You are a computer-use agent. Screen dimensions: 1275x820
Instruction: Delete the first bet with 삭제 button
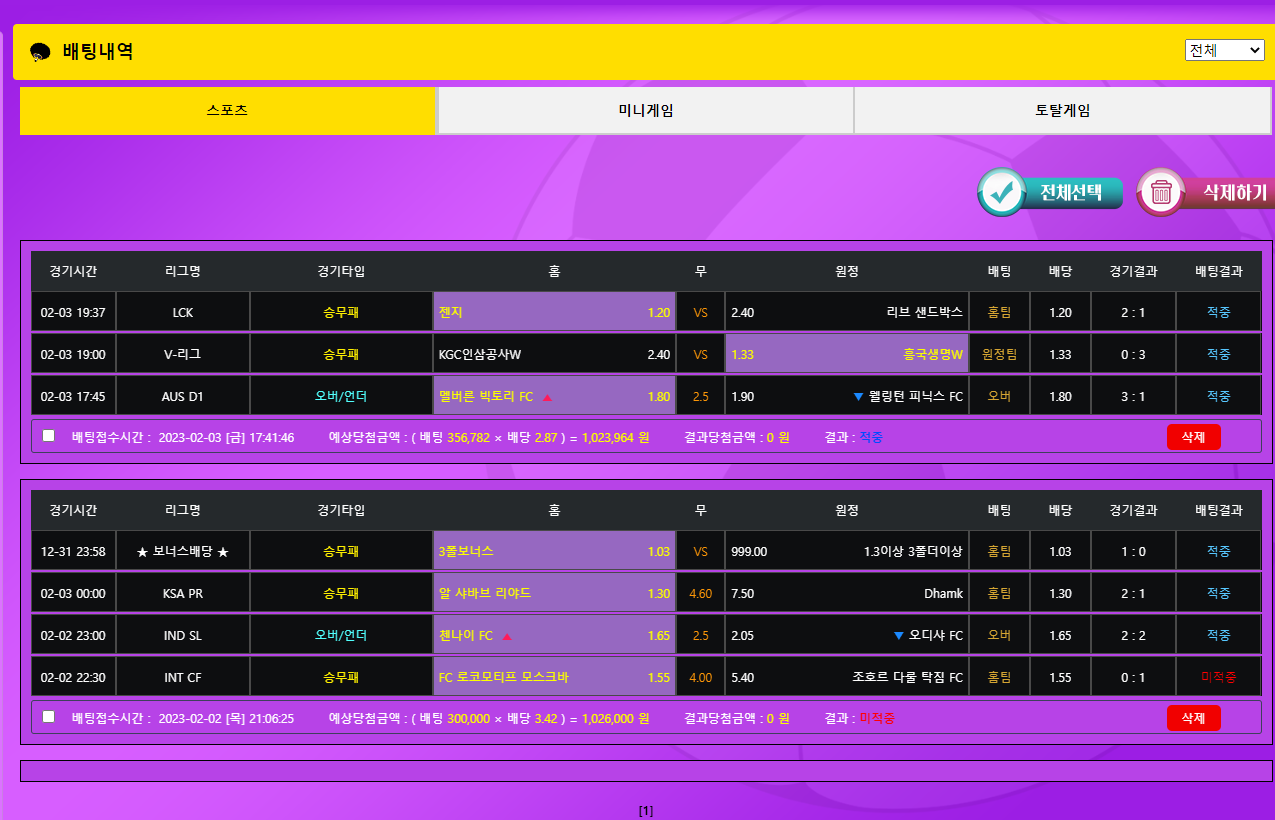pyautogui.click(x=1193, y=437)
